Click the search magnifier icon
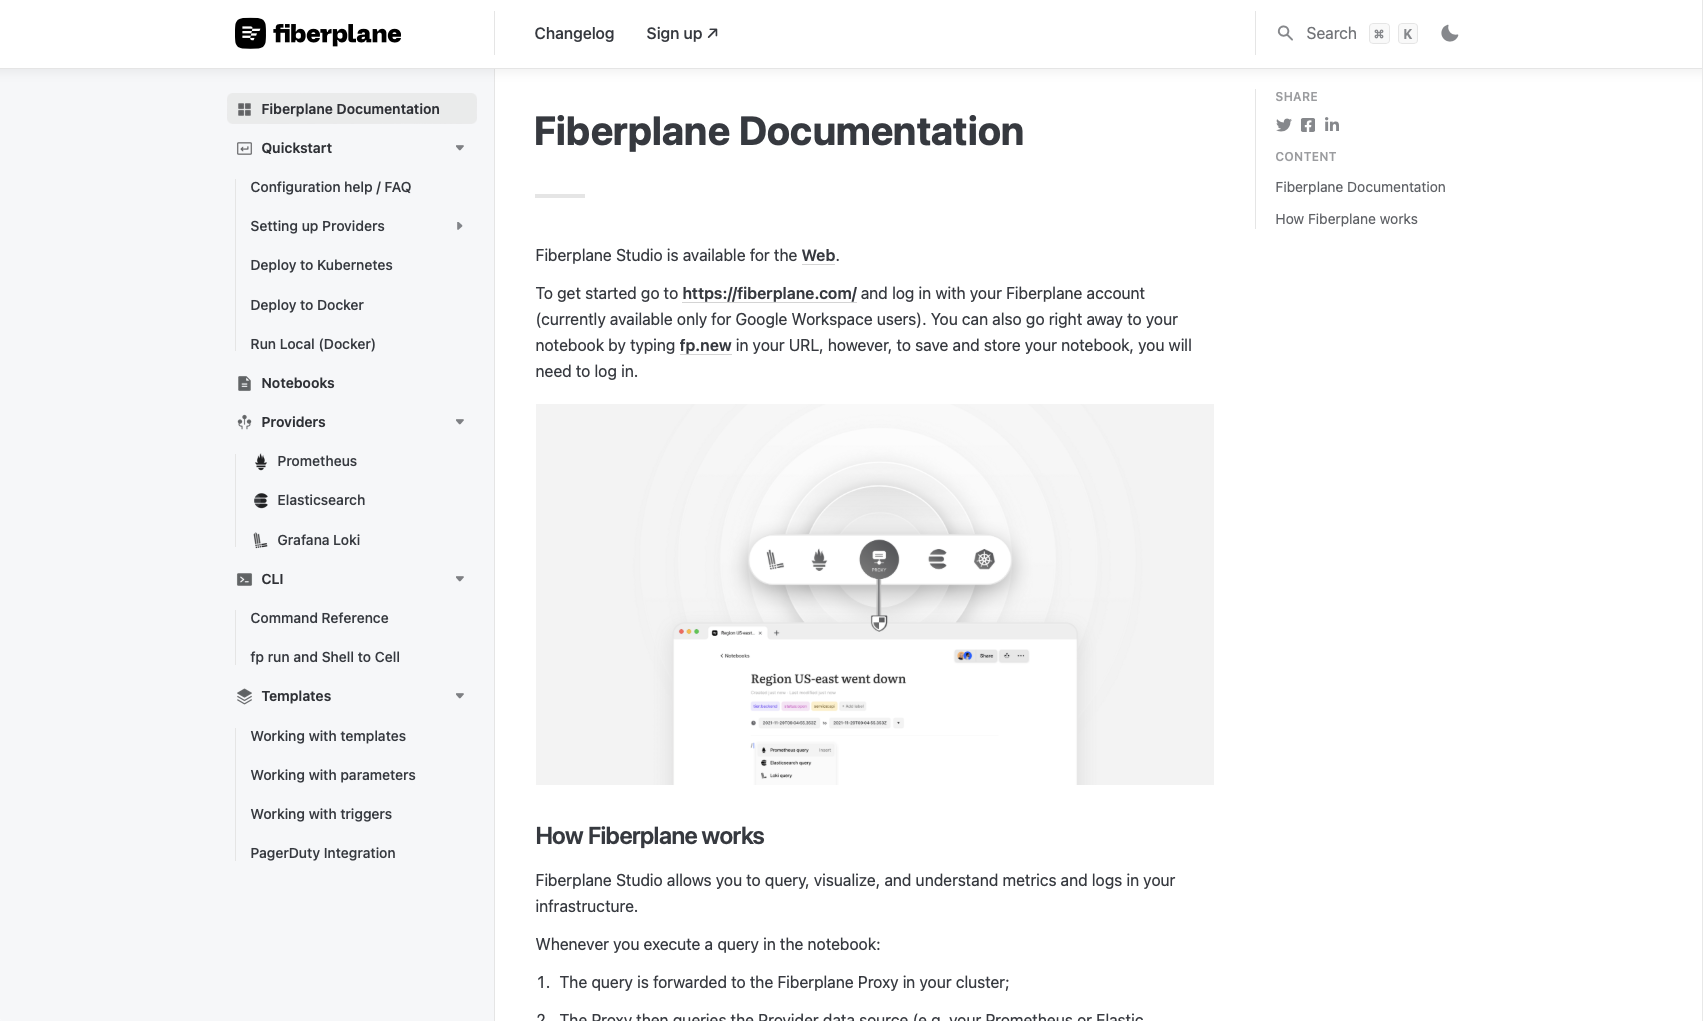This screenshot has height=1021, width=1703. [1285, 34]
